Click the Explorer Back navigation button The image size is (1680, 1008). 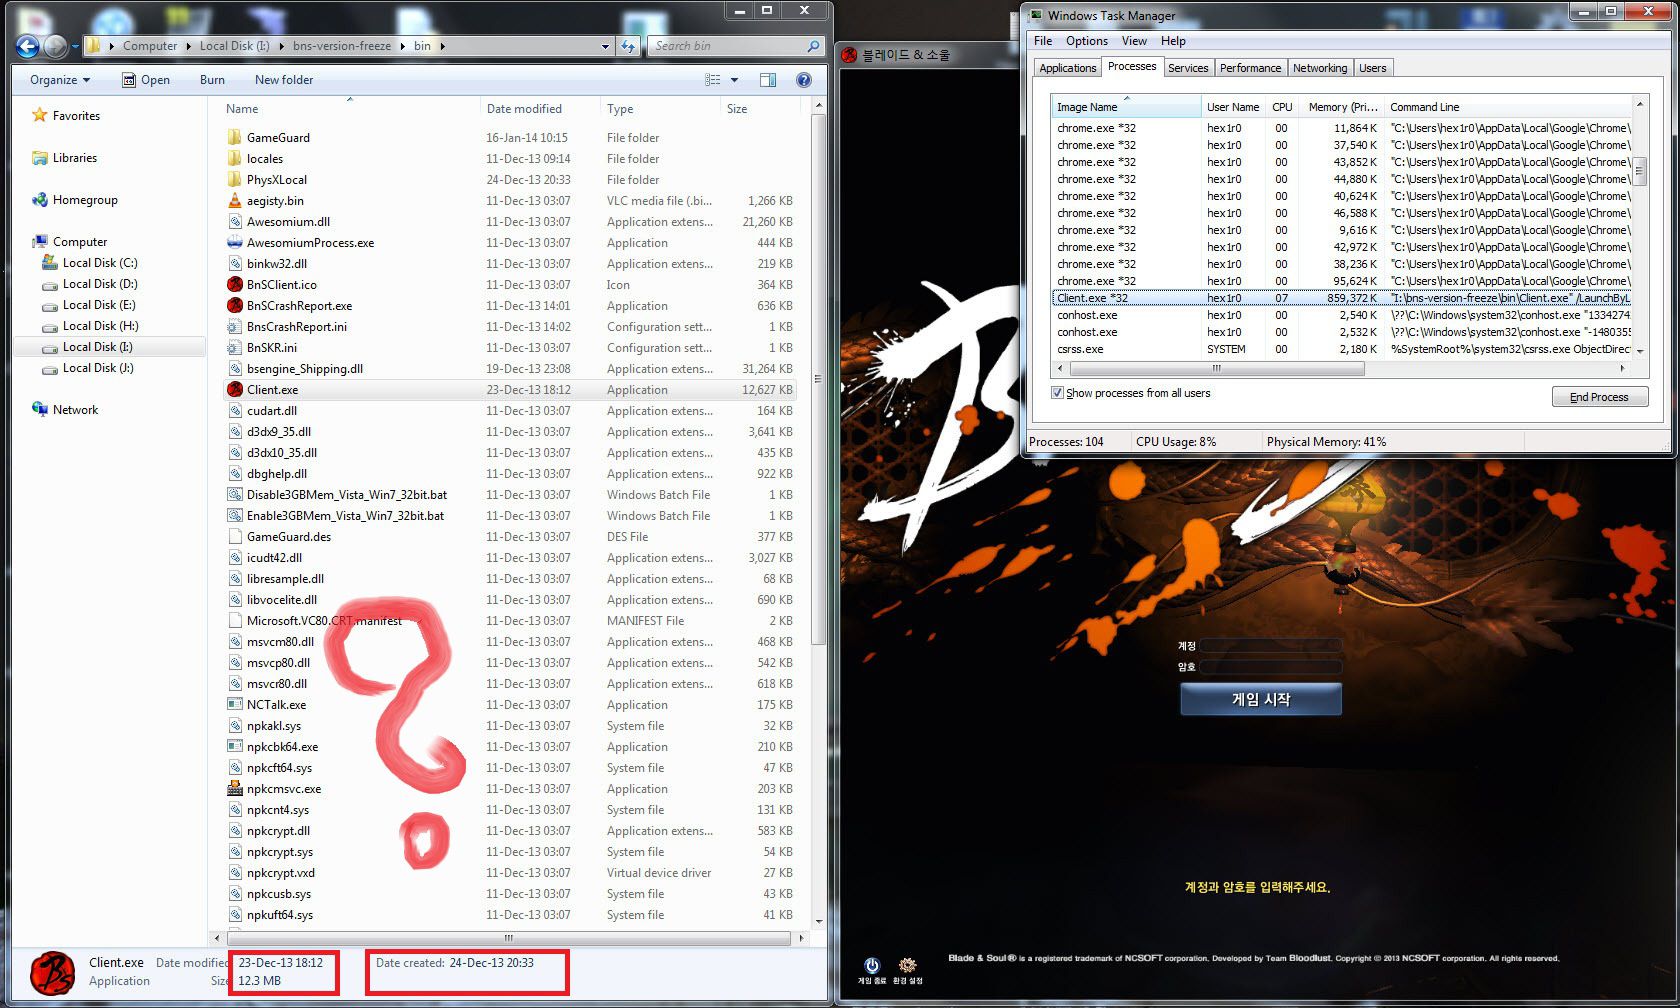(28, 46)
